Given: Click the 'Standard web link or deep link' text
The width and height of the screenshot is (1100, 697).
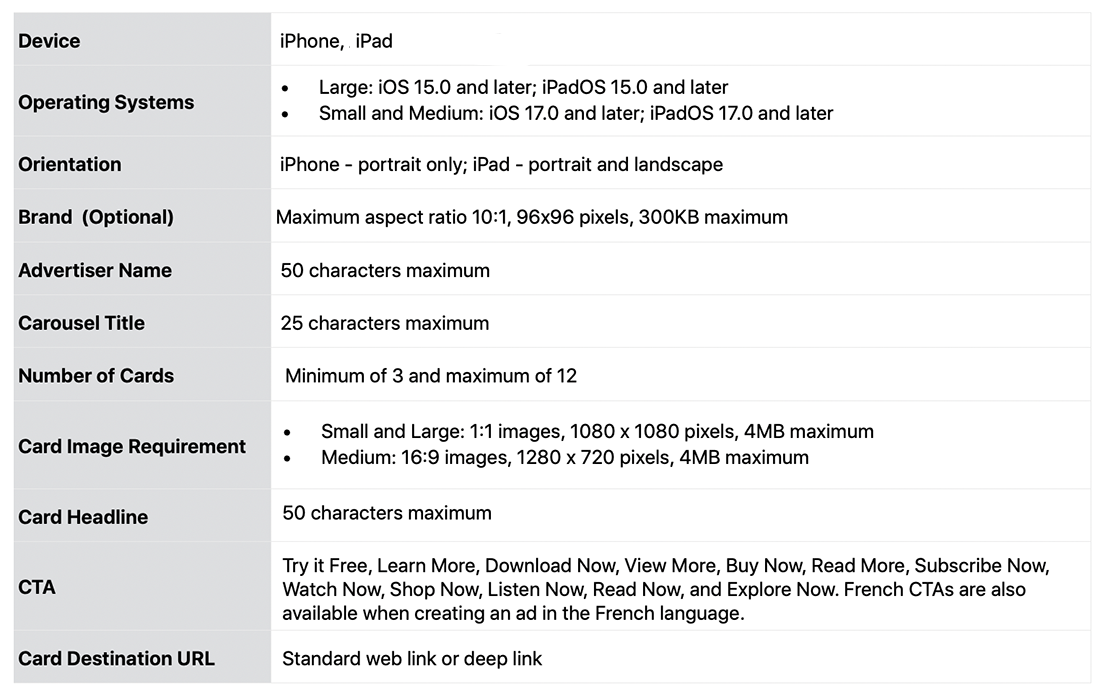Looking at the screenshot, I should 412,658.
